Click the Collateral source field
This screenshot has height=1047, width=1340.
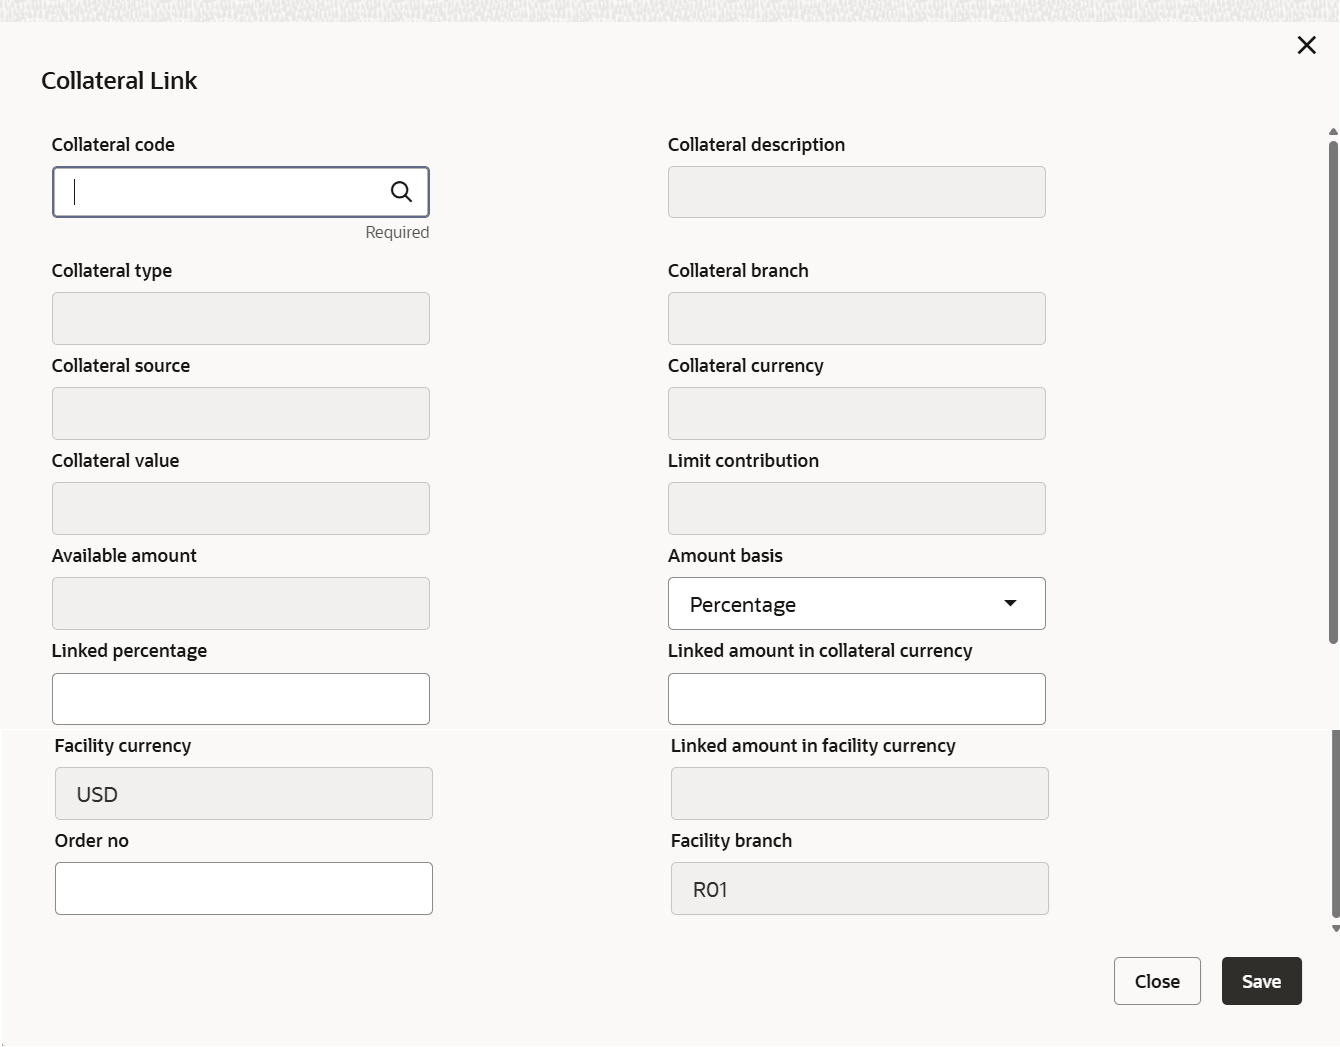(241, 414)
